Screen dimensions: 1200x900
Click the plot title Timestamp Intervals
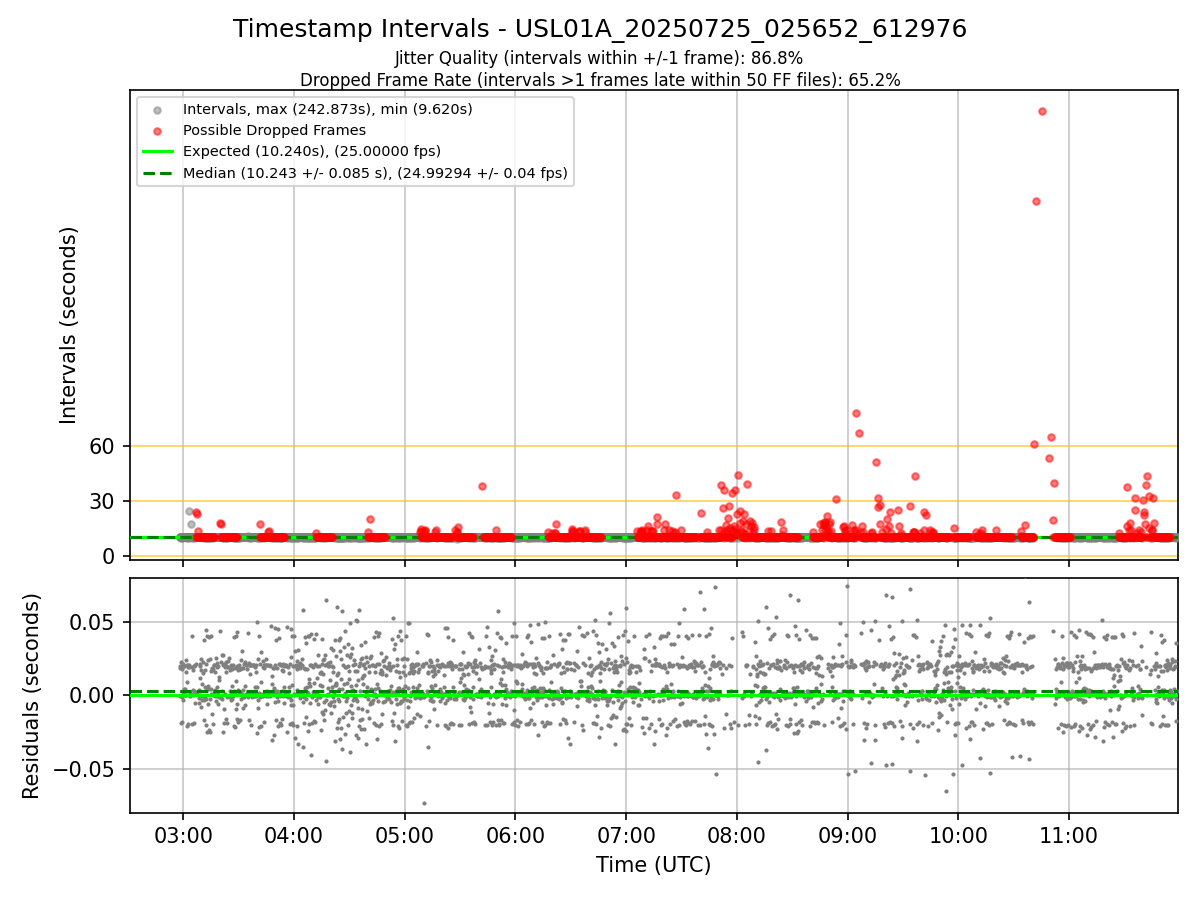(x=600, y=29)
